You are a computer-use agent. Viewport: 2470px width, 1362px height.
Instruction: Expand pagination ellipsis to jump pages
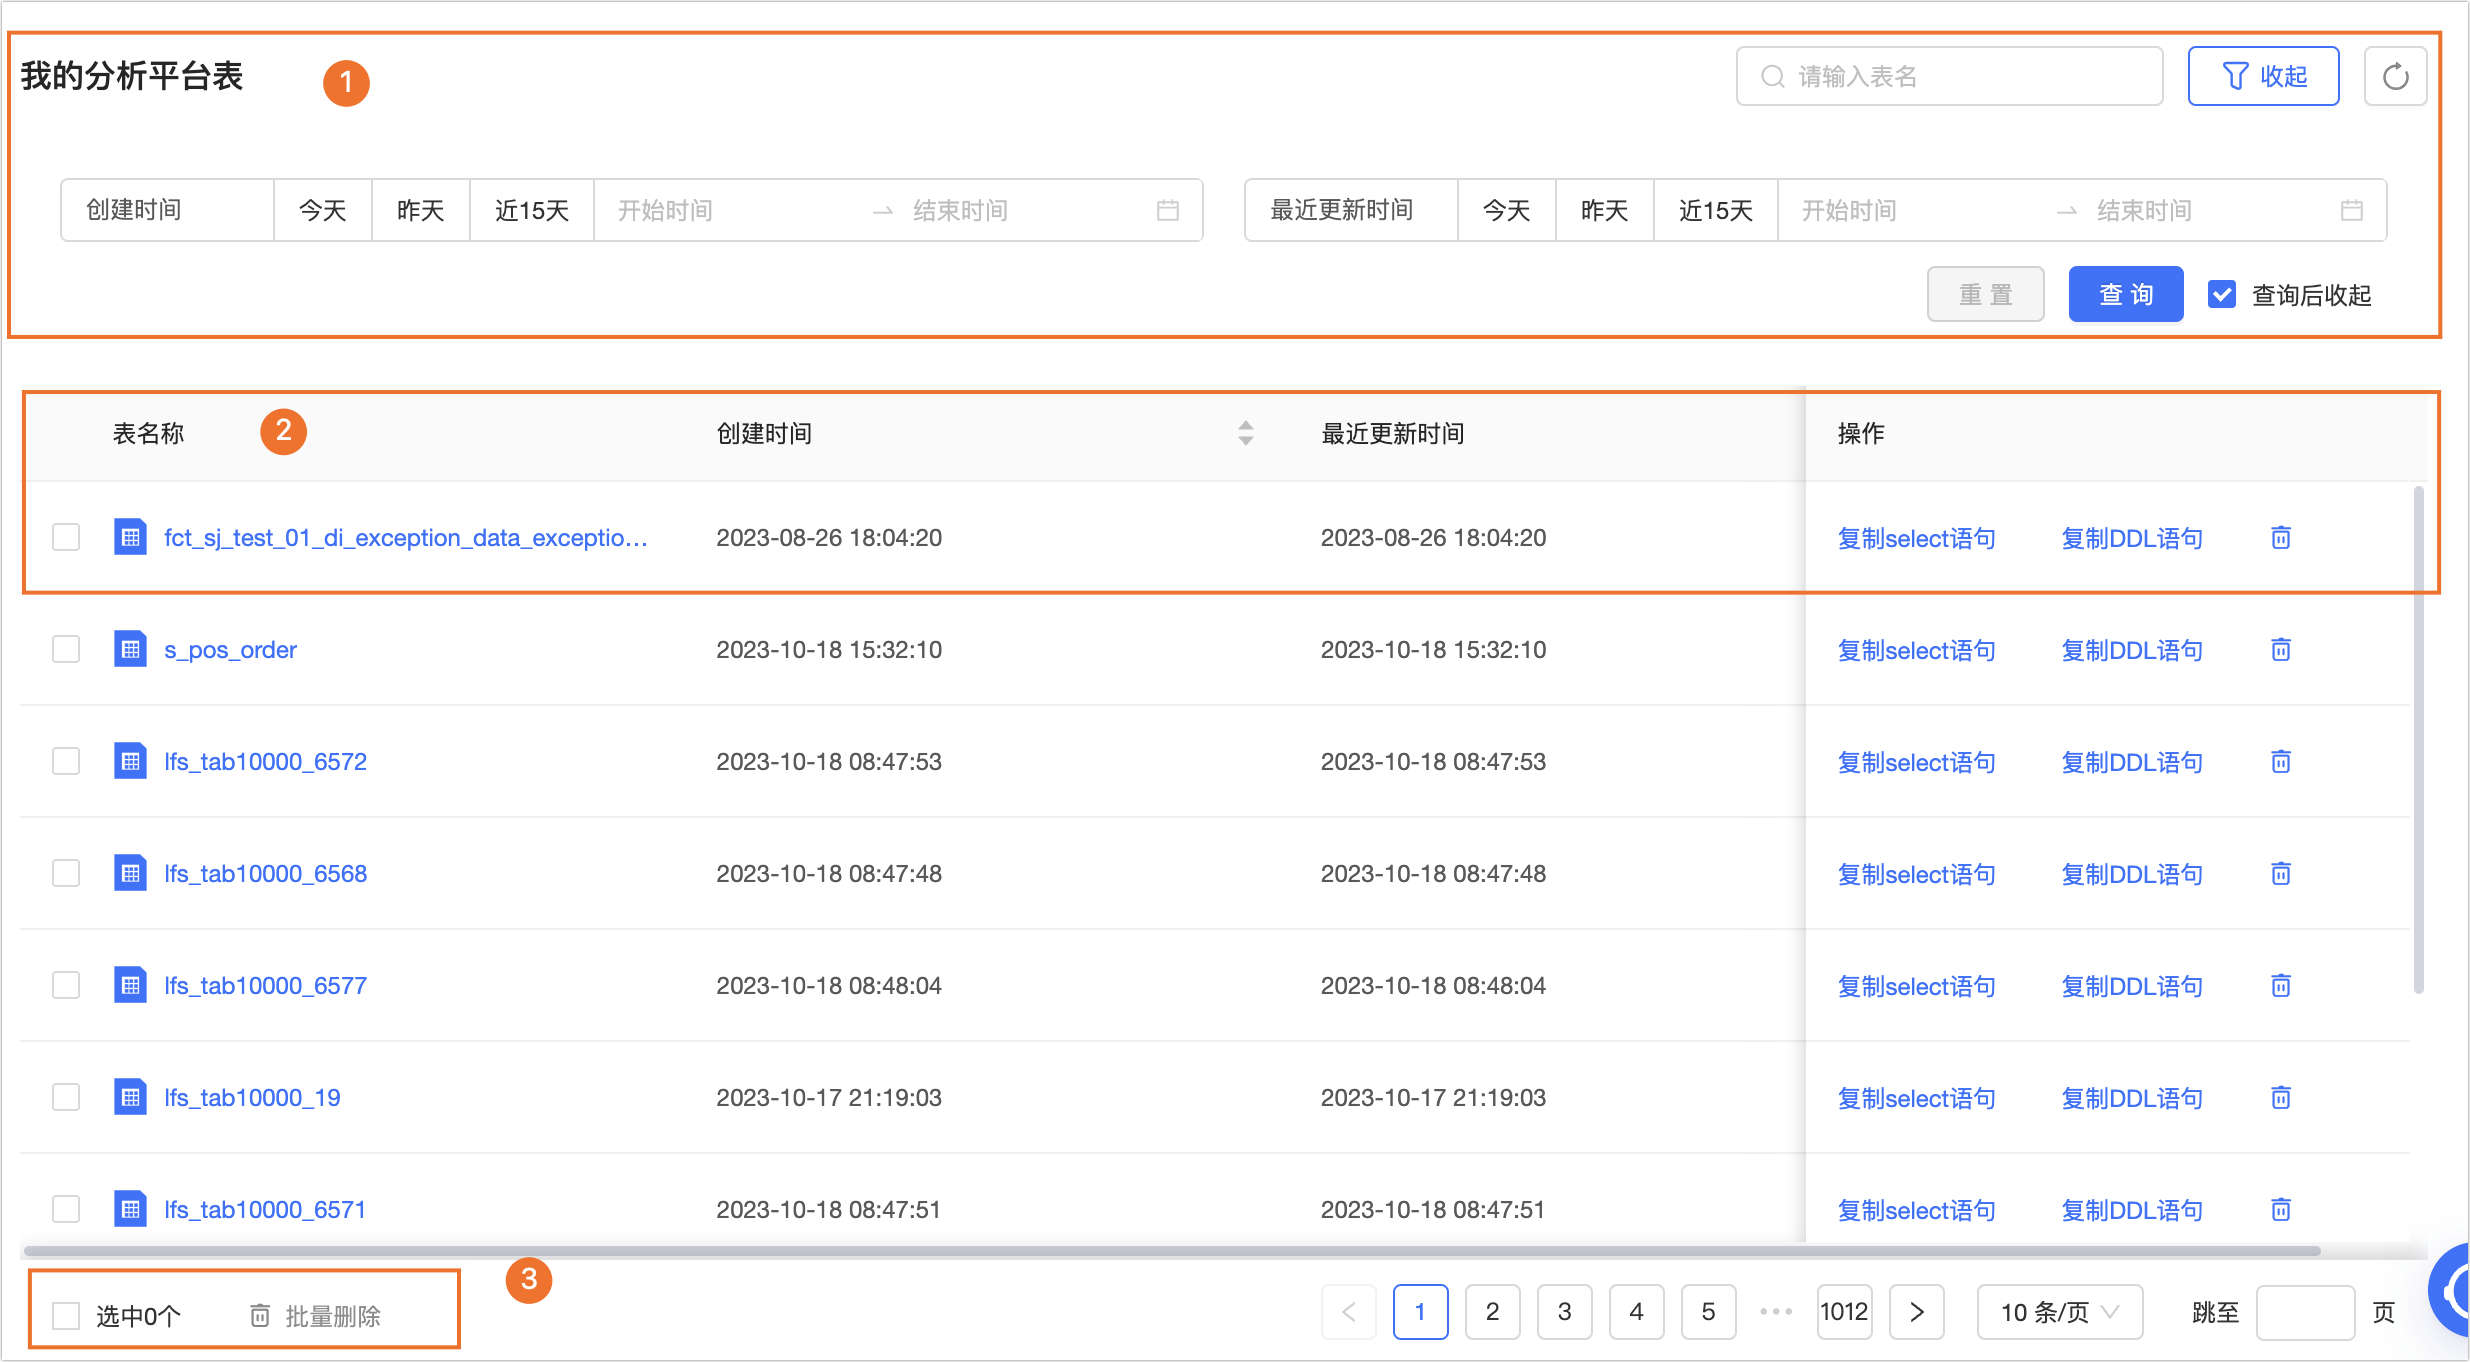[1775, 1312]
